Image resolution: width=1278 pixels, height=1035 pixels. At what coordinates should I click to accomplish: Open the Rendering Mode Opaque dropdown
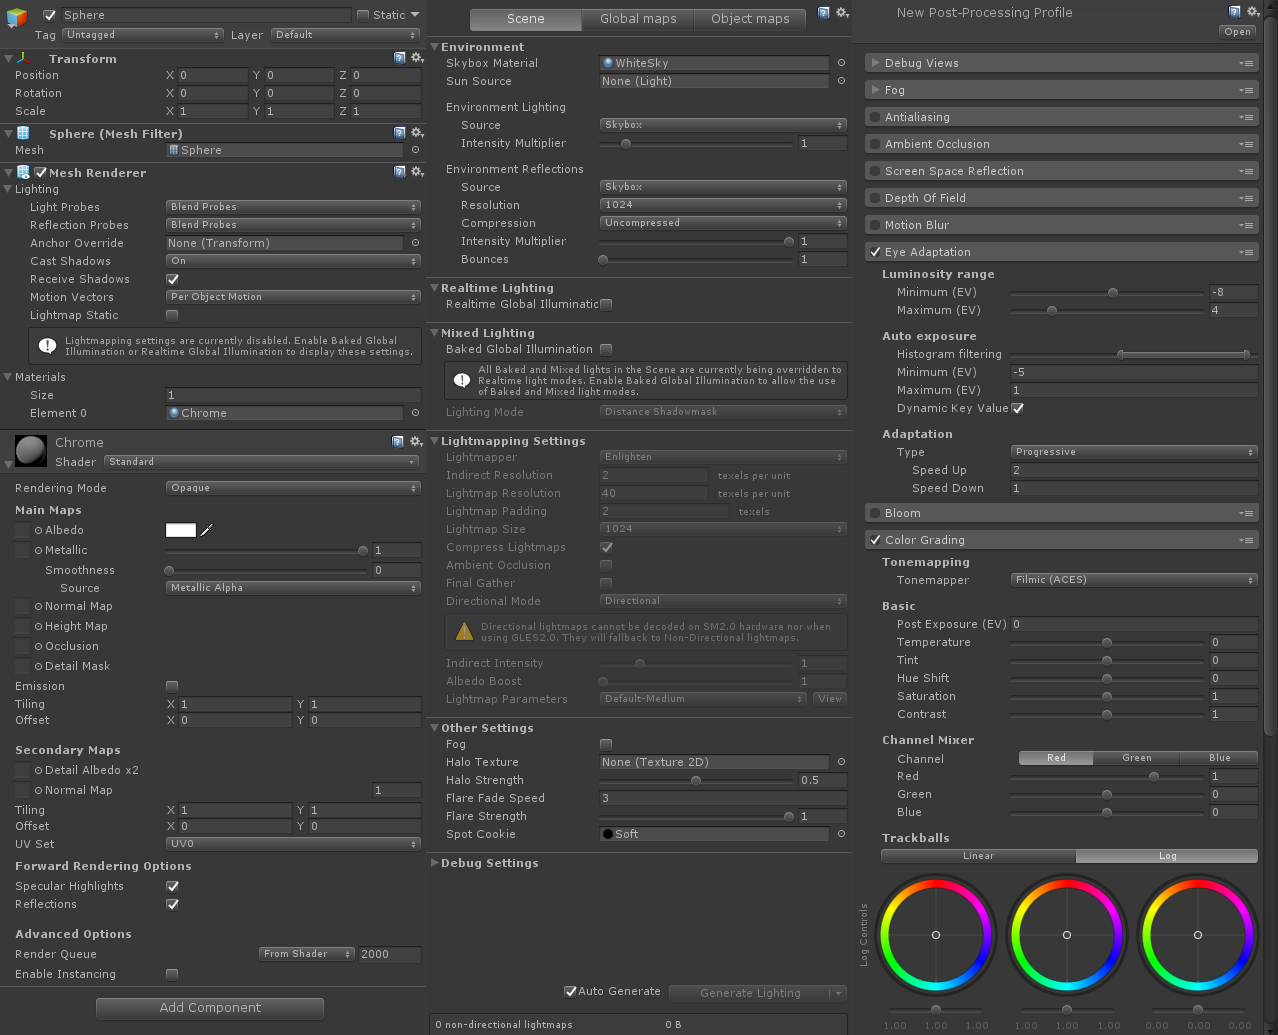tap(293, 488)
